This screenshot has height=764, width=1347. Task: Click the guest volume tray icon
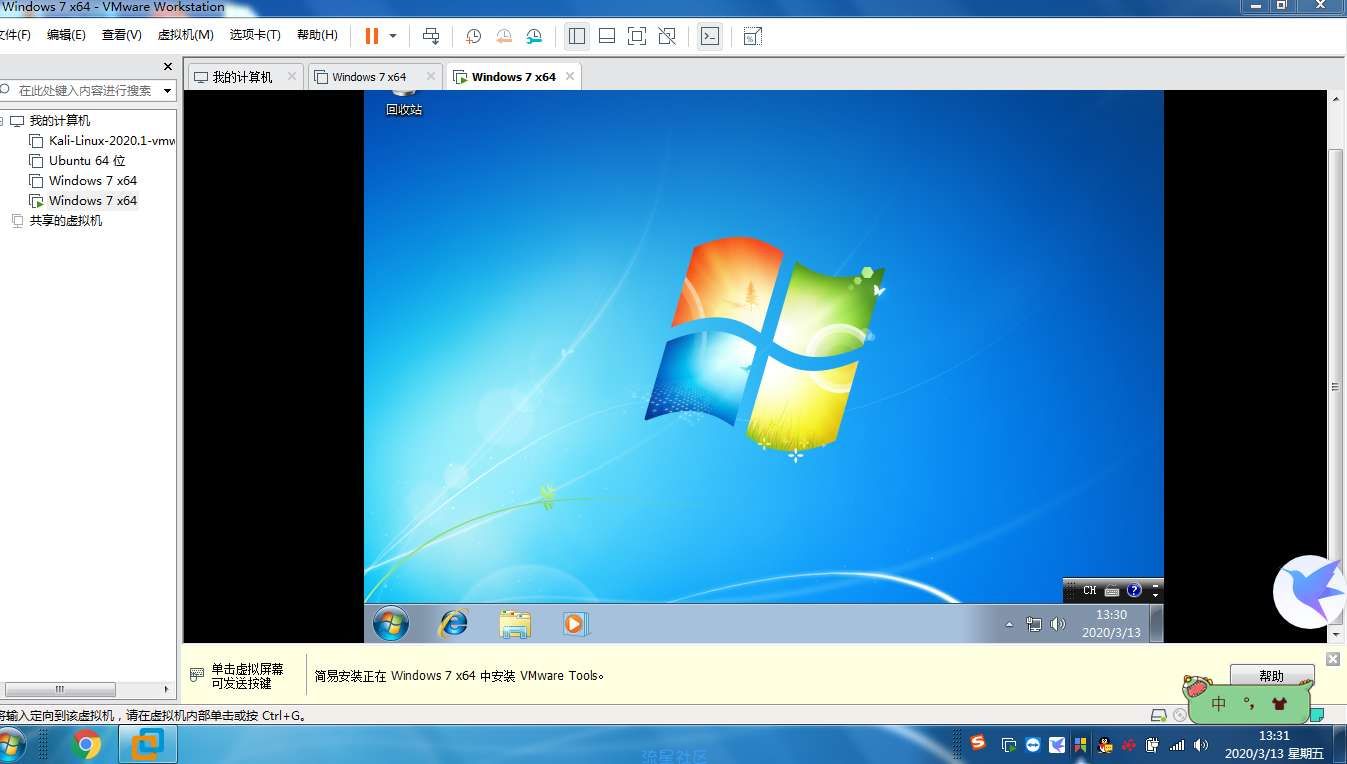tap(1058, 625)
